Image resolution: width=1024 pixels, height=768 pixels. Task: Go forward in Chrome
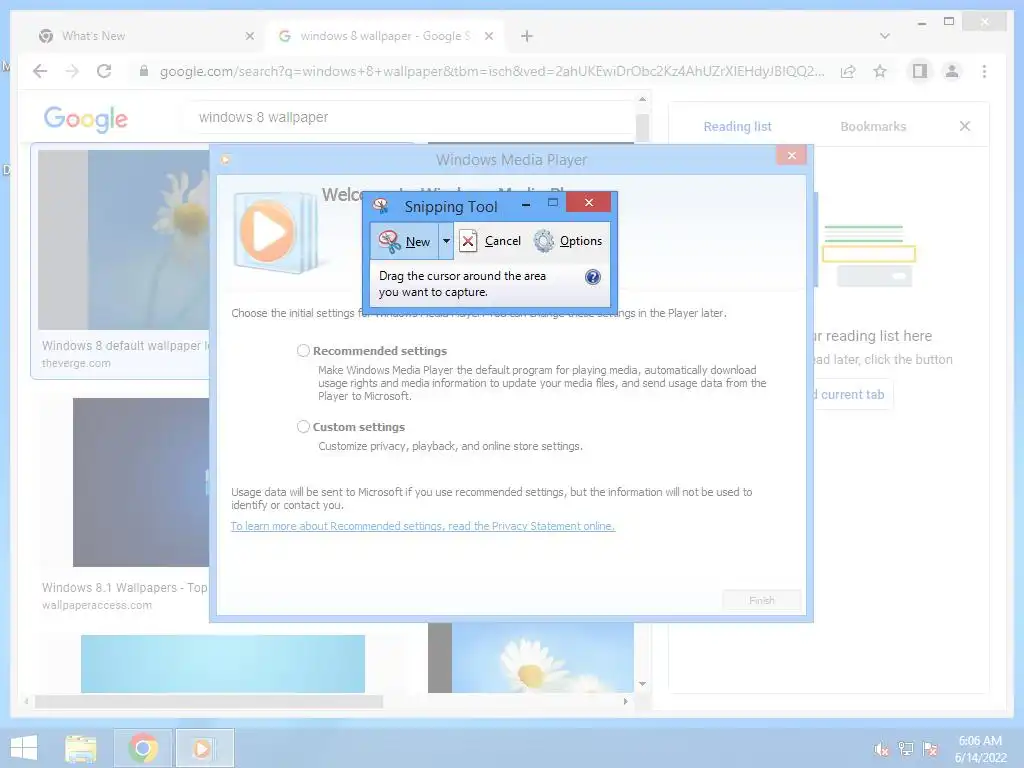coord(72,71)
